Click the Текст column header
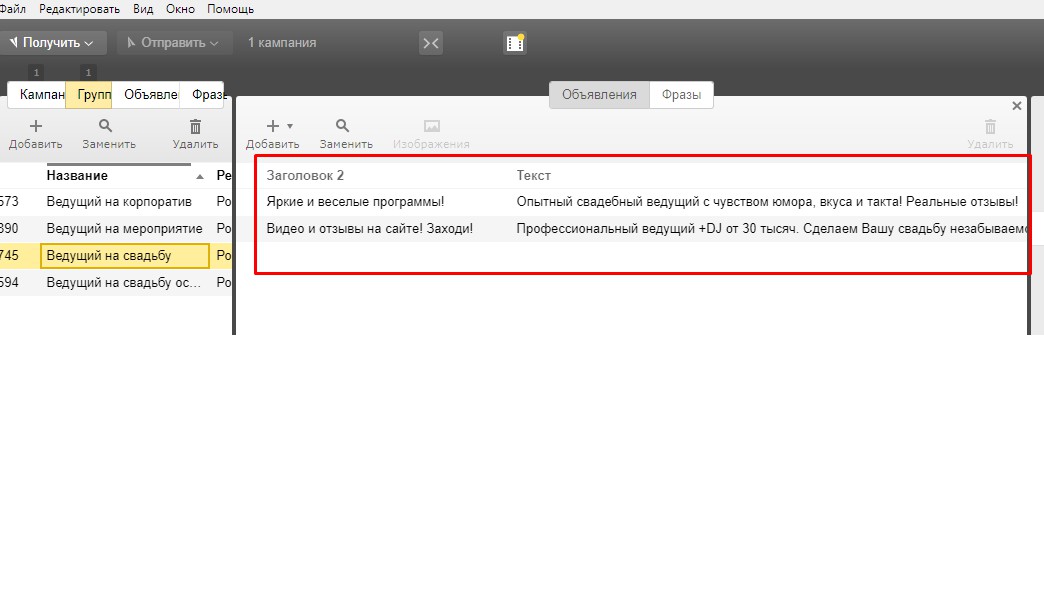1044x600 pixels. [x=533, y=176]
